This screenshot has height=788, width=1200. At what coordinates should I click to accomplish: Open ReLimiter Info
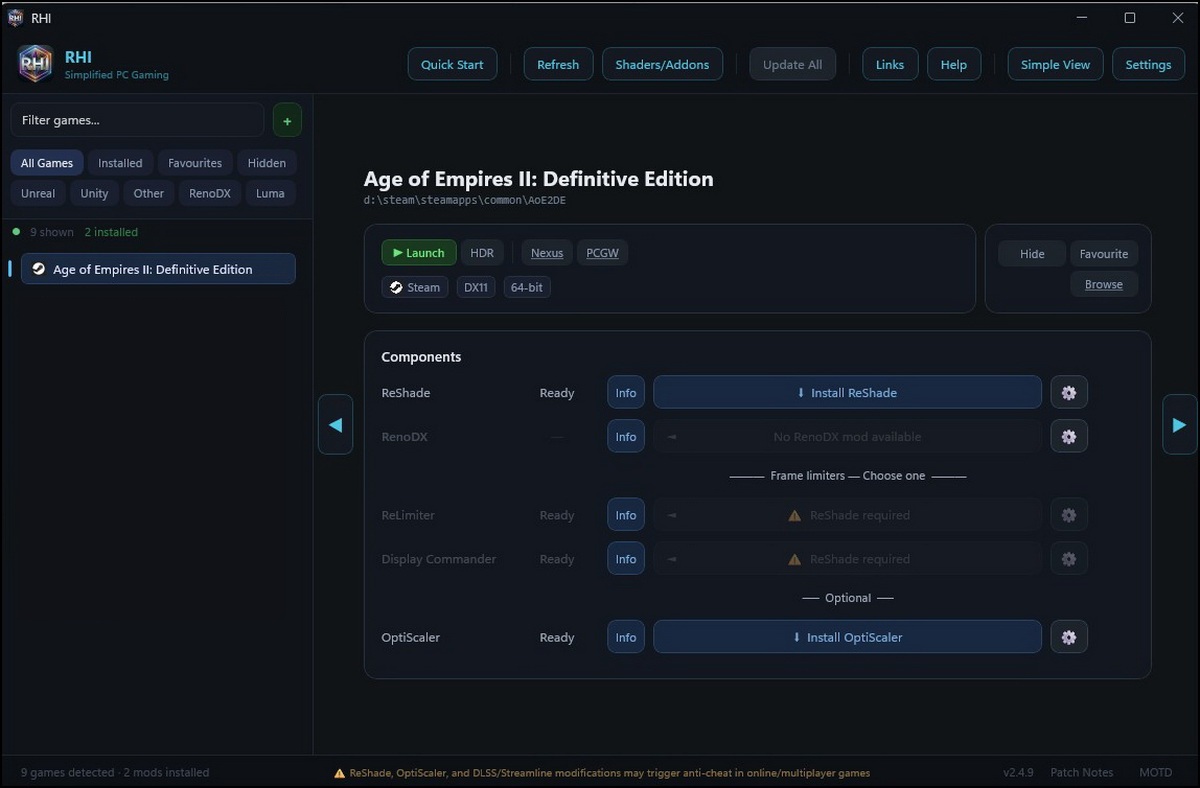626,515
